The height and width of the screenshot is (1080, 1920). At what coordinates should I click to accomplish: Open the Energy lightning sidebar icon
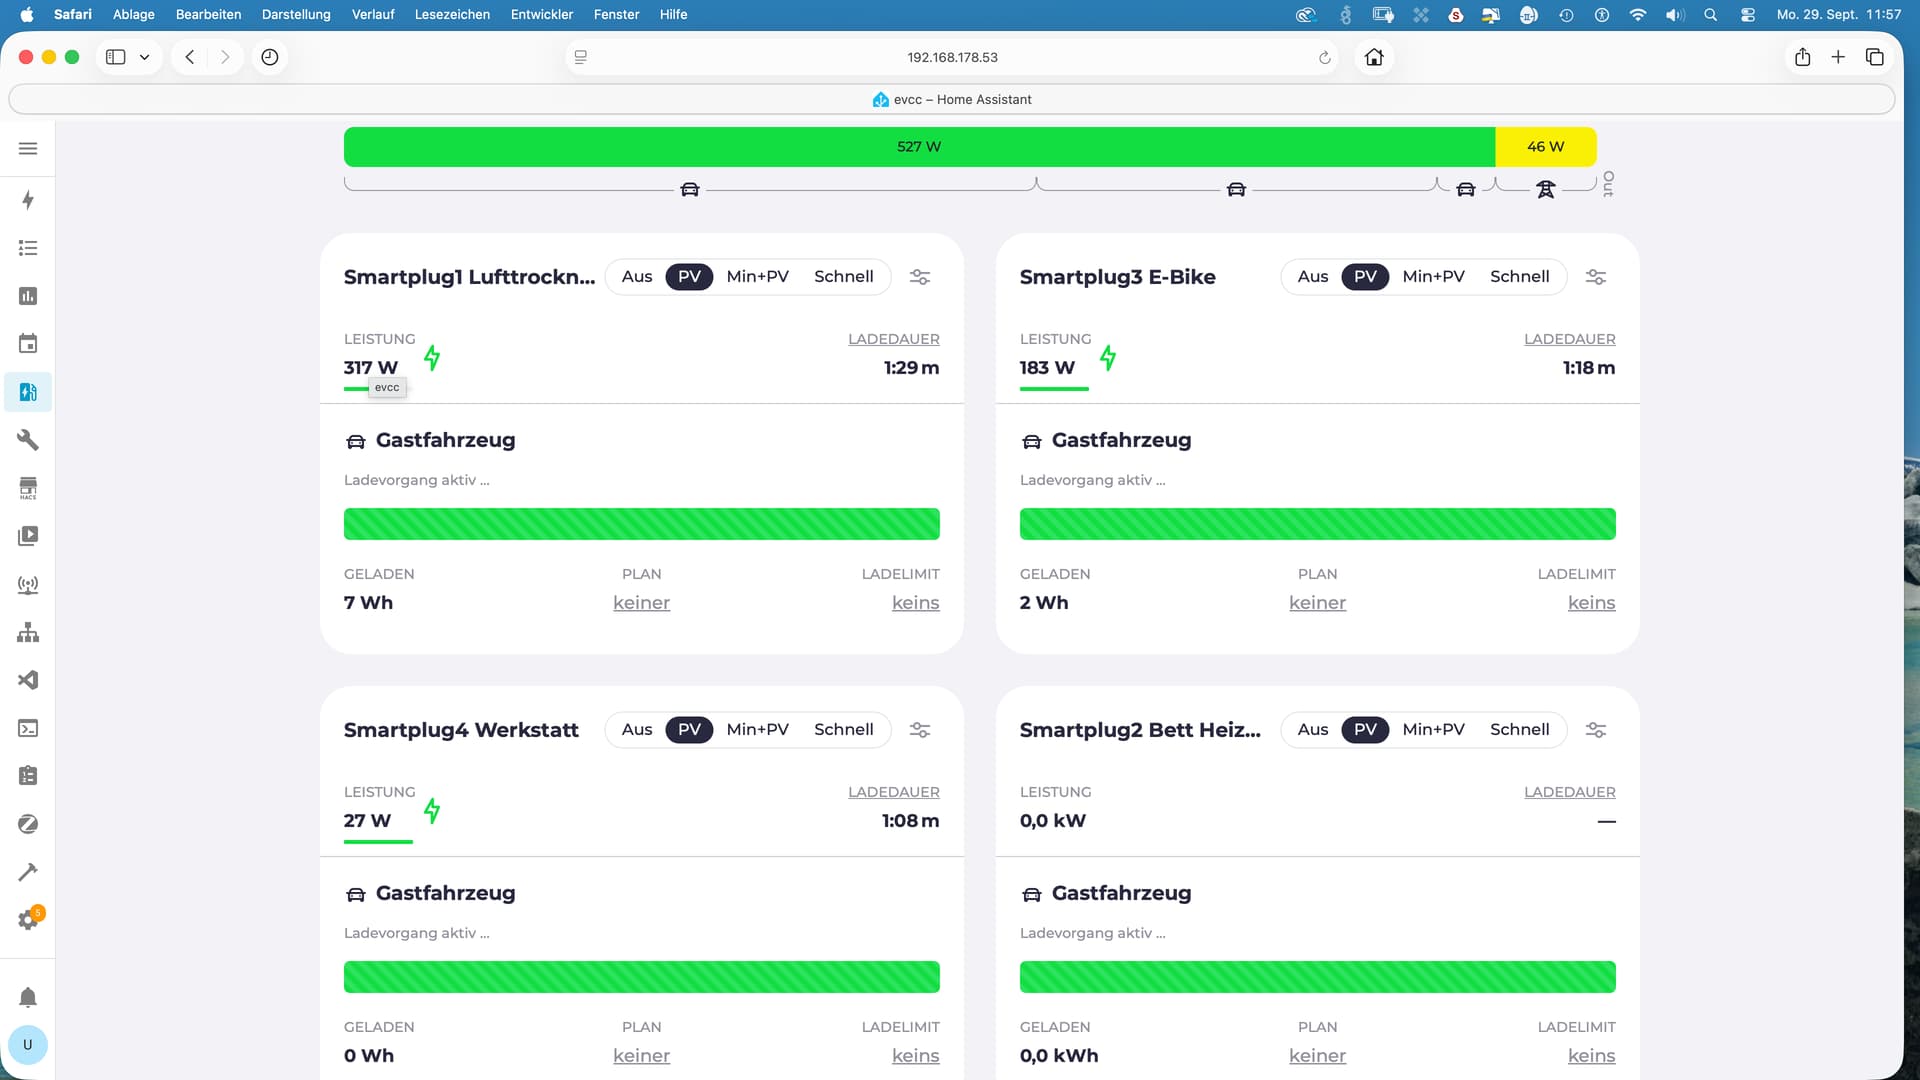(x=28, y=200)
